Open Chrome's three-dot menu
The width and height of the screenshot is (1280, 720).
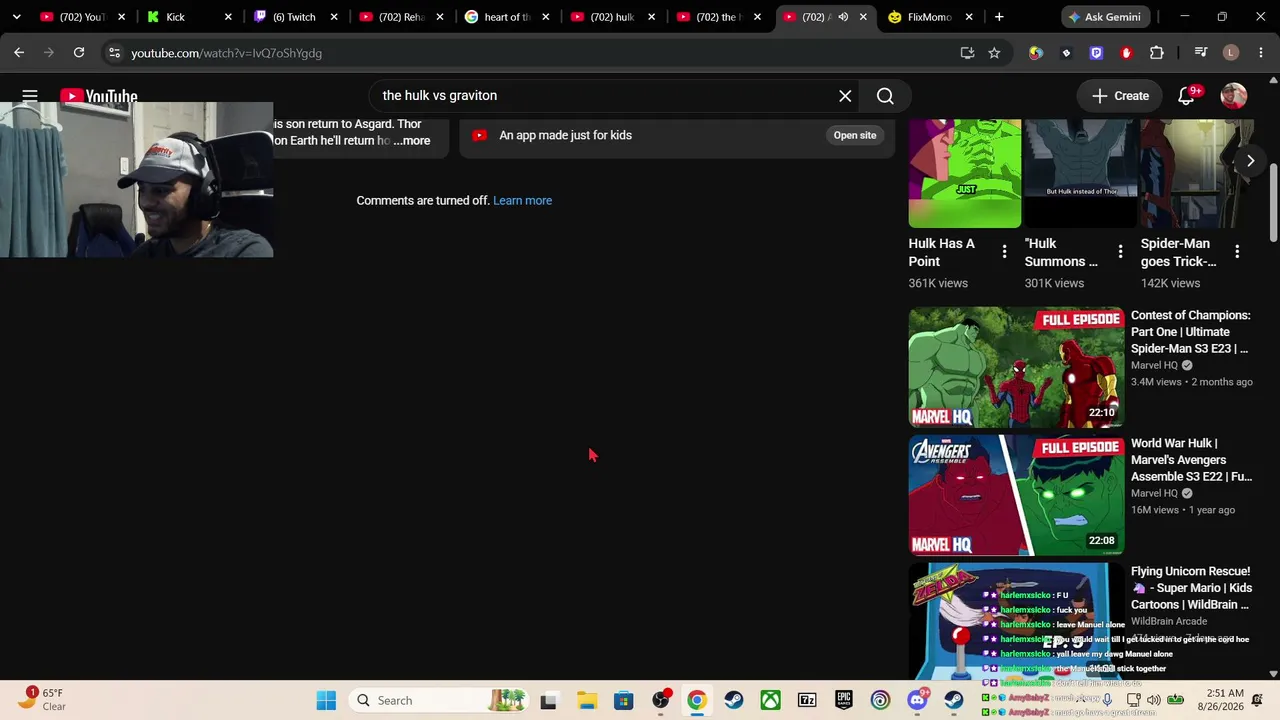1260,53
